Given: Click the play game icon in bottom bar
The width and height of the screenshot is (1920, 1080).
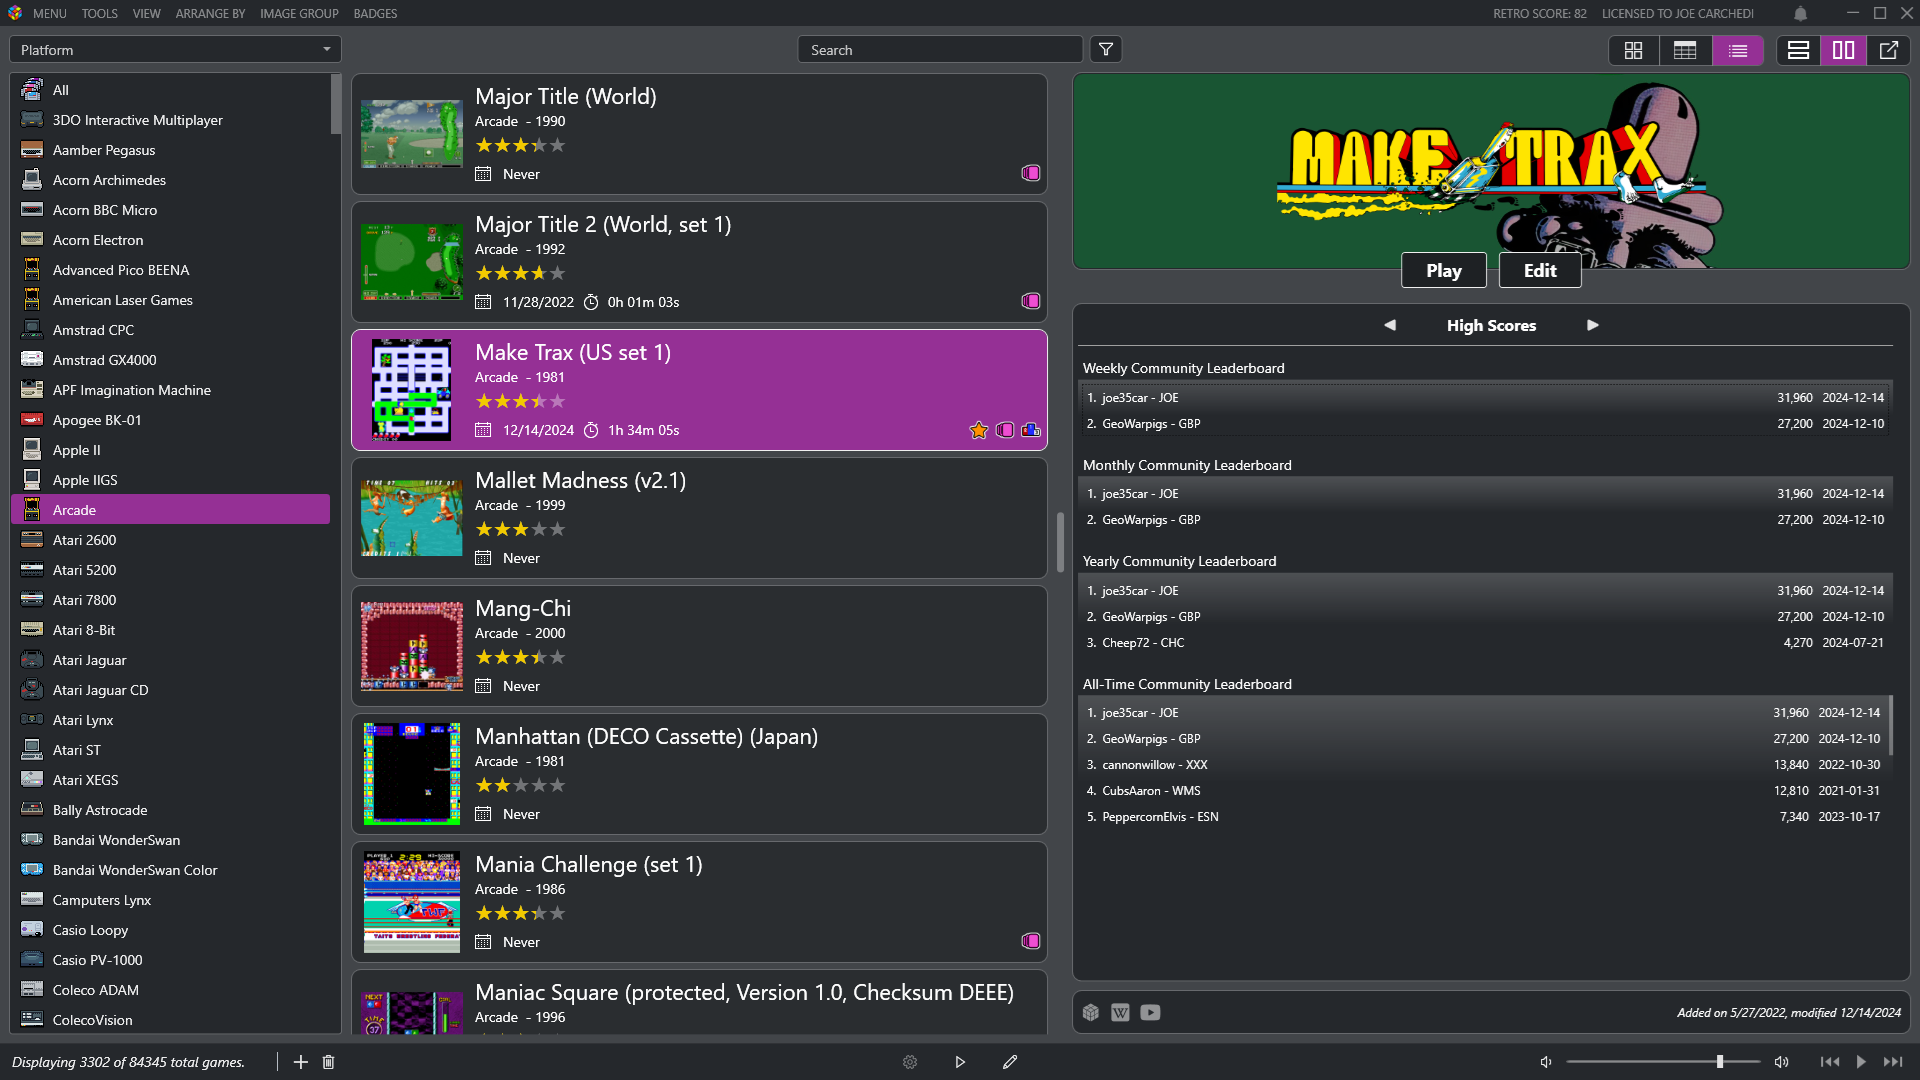Looking at the screenshot, I should [x=960, y=1062].
